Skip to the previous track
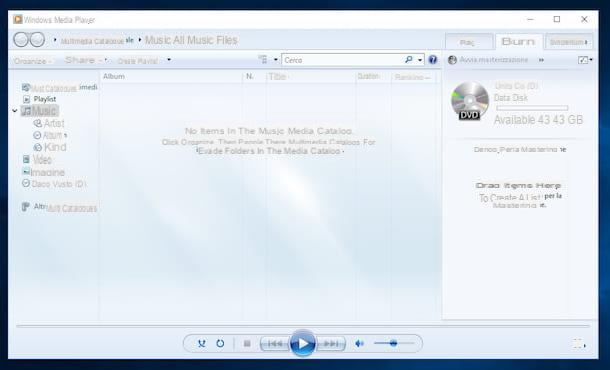 pyautogui.click(x=275, y=344)
